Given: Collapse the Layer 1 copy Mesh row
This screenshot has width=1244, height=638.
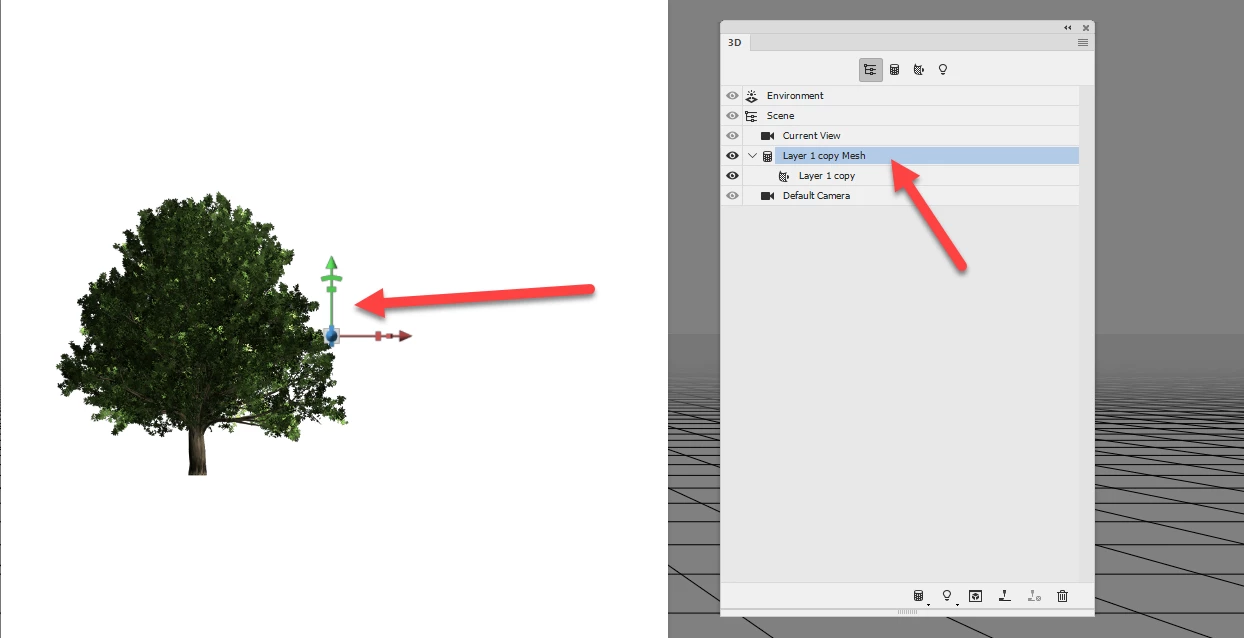Looking at the screenshot, I should pos(753,156).
